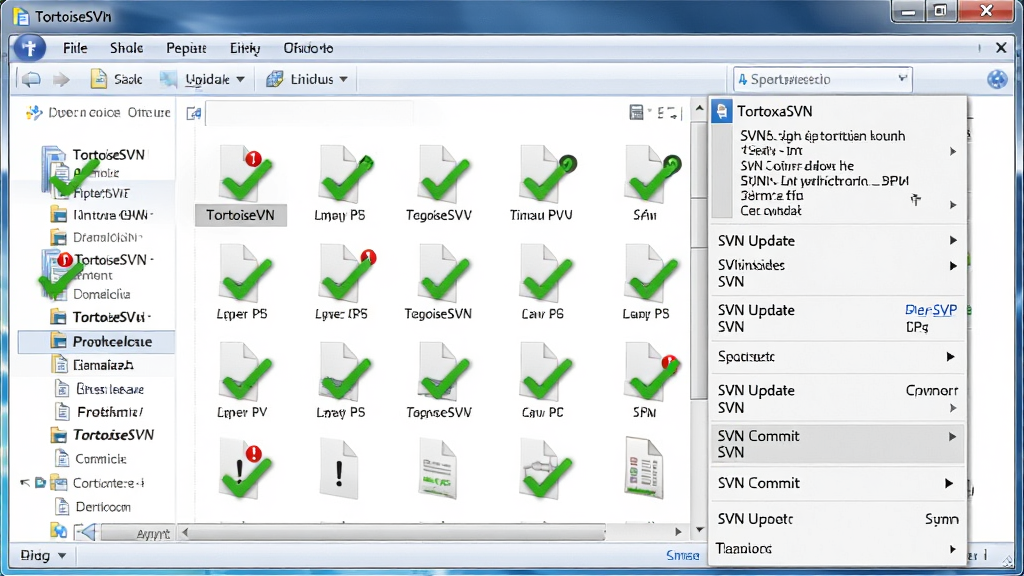Open the Eitkiy menu
Image resolution: width=1024 pixels, height=576 pixels.
click(x=245, y=48)
